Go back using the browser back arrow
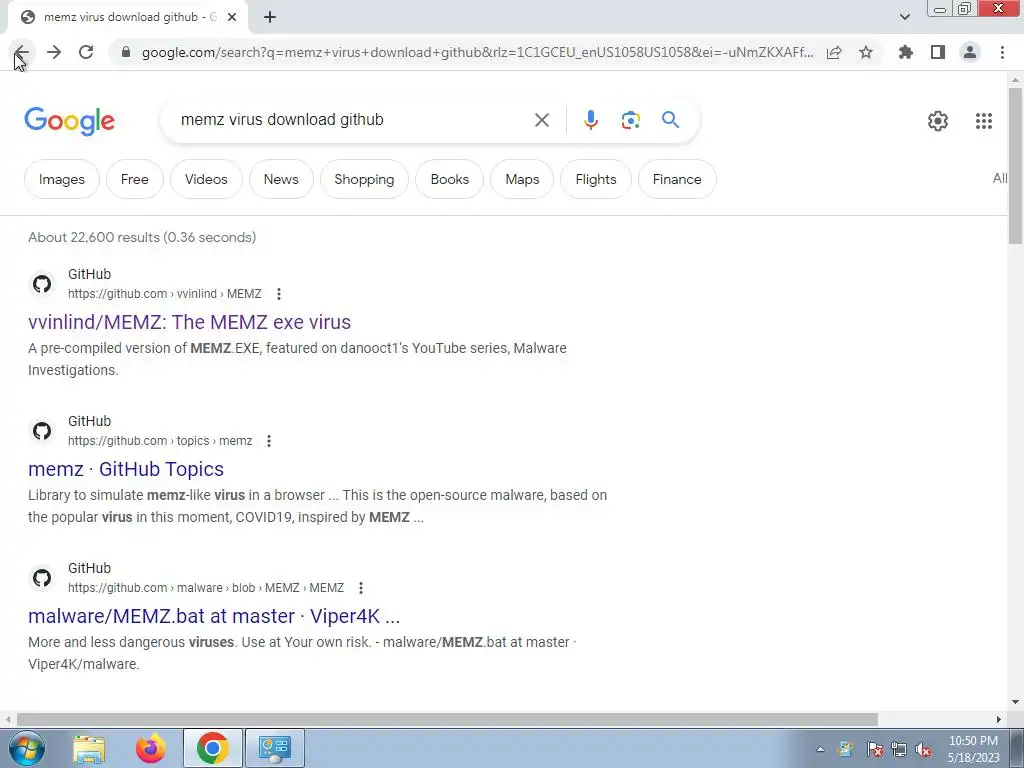Screen dimensions: 1024x768 (22, 52)
